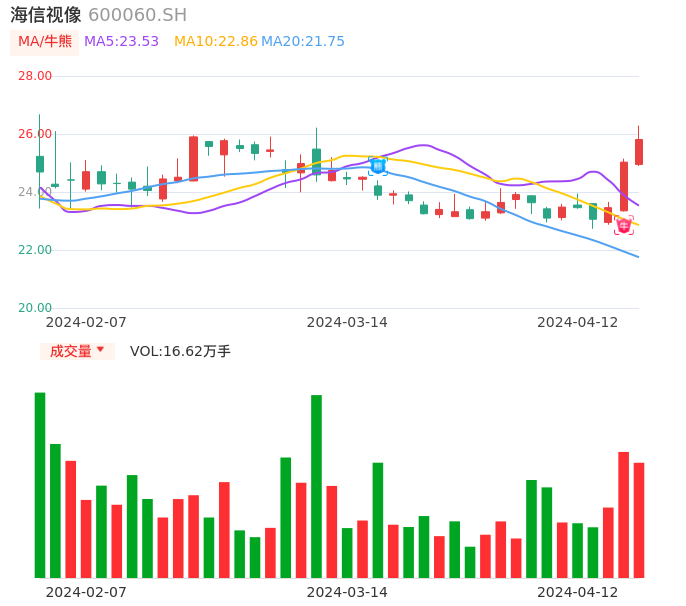Click the MA20:21.75 label
The image size is (686, 606).
(303, 42)
